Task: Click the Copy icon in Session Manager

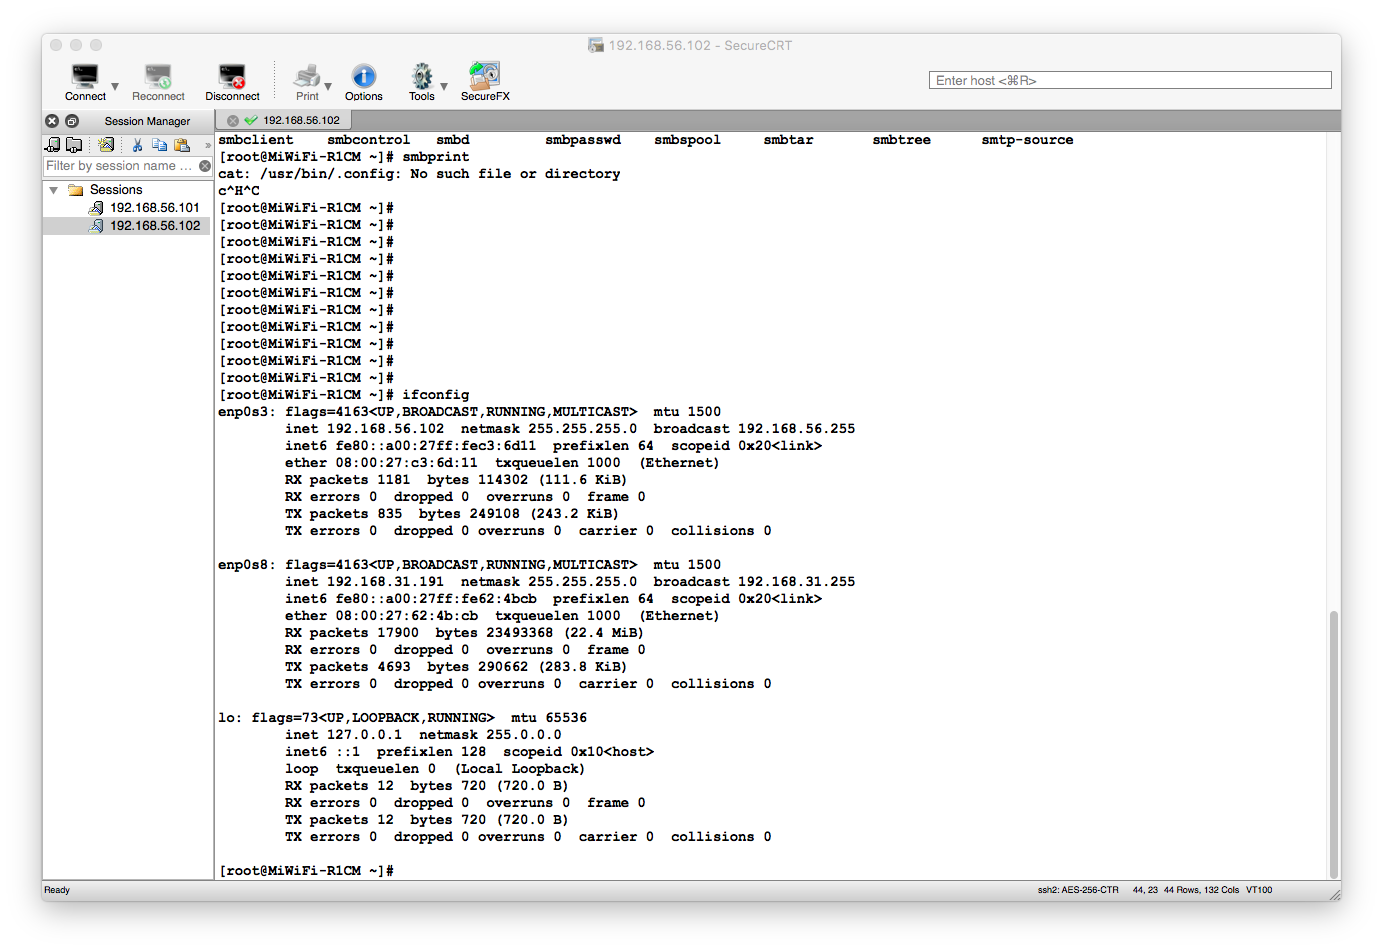Action: tap(159, 145)
